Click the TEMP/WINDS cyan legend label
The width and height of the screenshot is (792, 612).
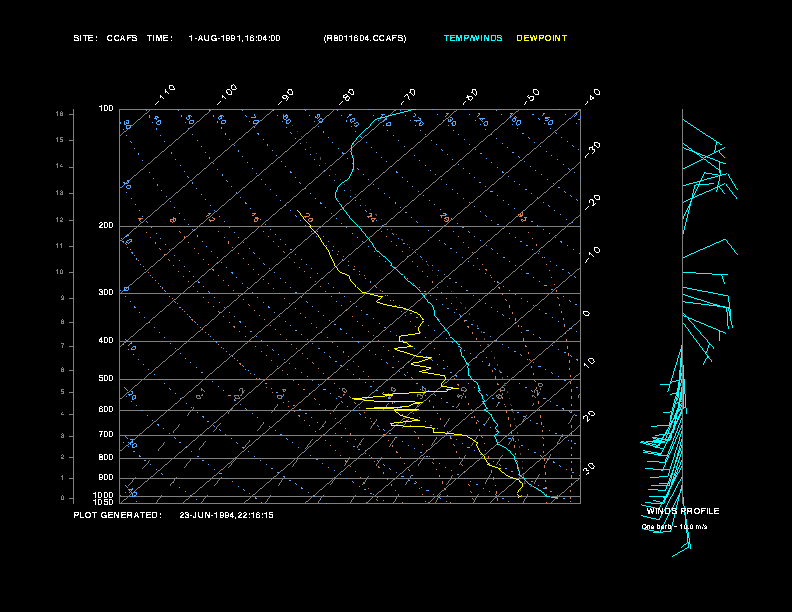[473, 38]
